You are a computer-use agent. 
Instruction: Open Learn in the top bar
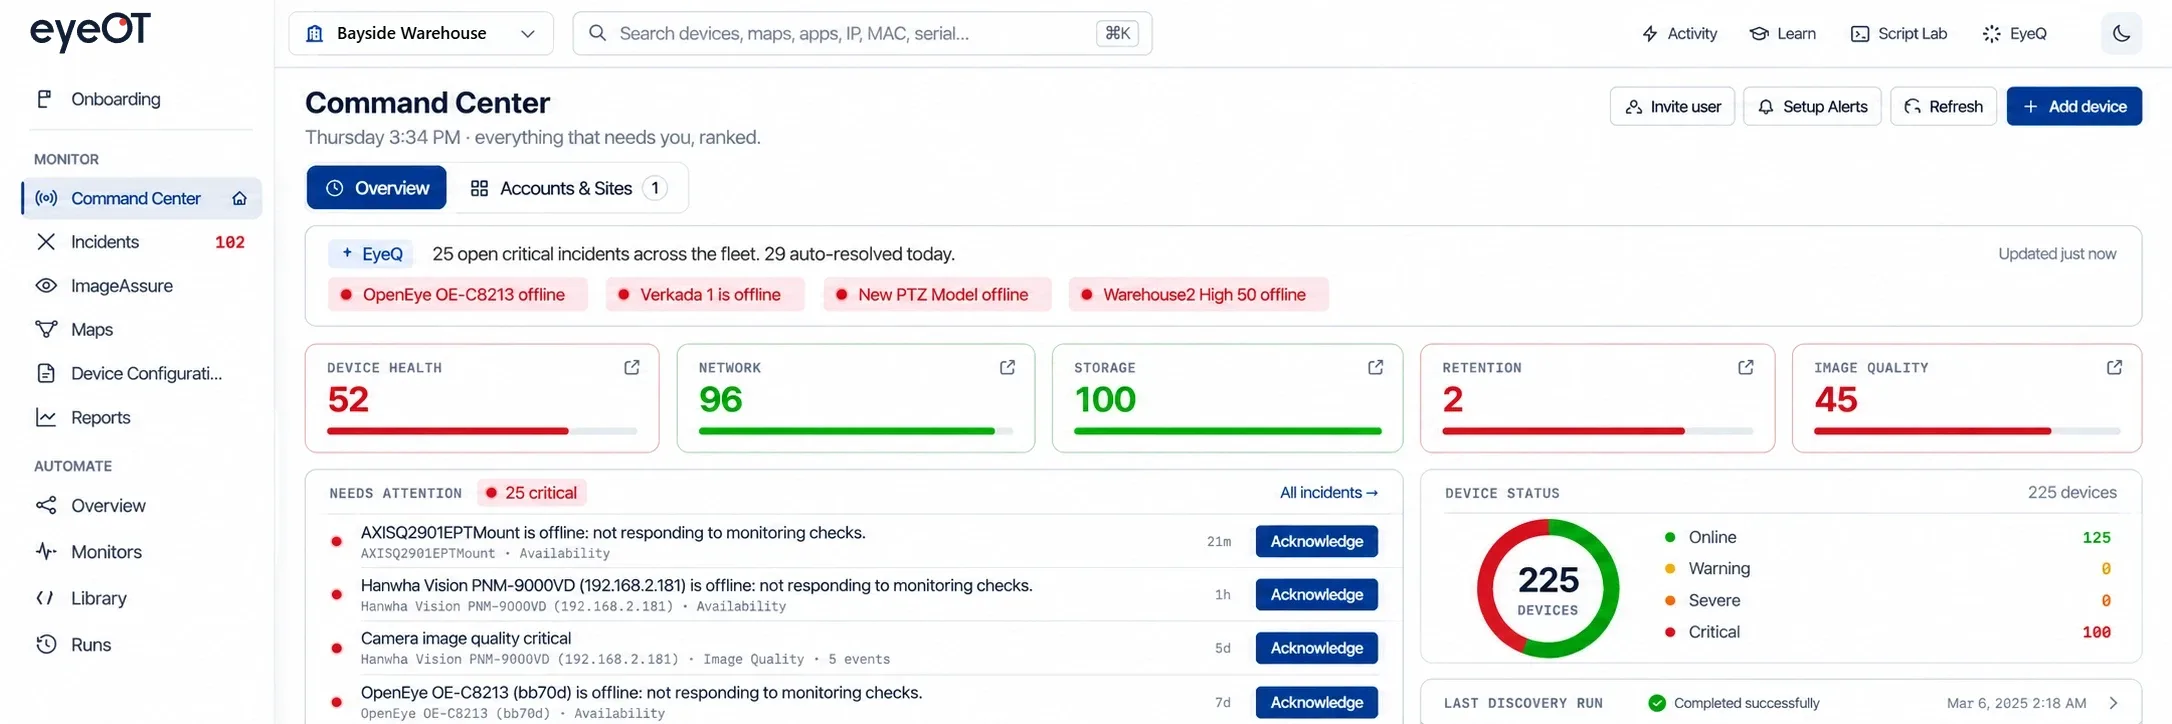(1782, 34)
